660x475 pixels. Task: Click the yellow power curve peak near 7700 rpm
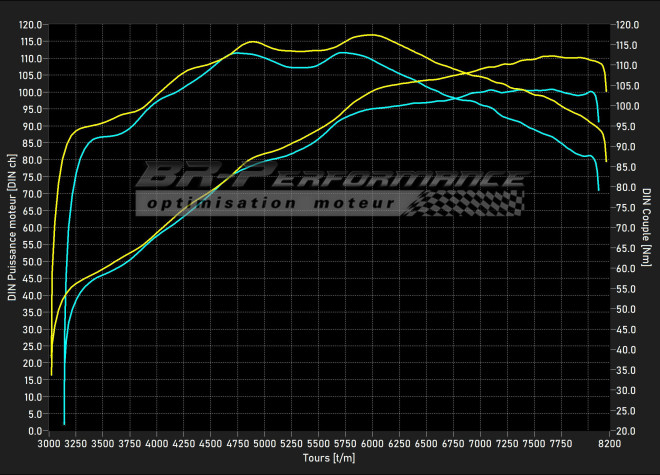(553, 56)
